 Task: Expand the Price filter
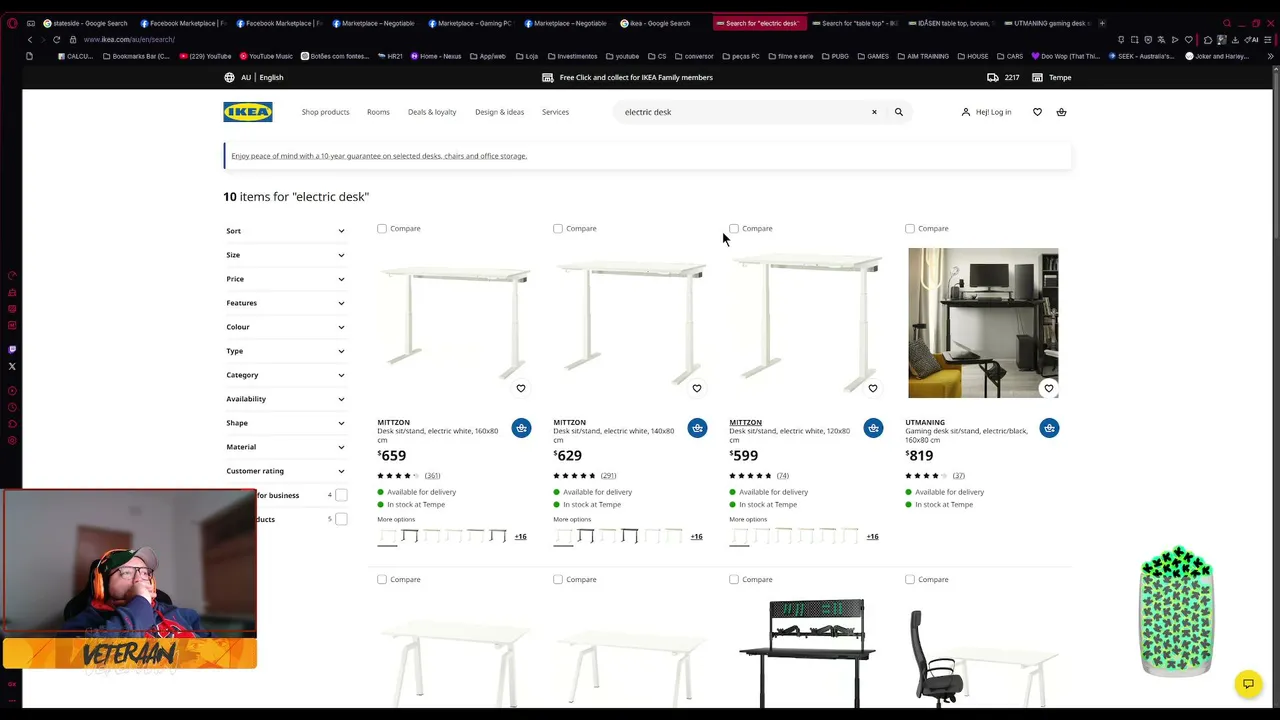point(285,279)
